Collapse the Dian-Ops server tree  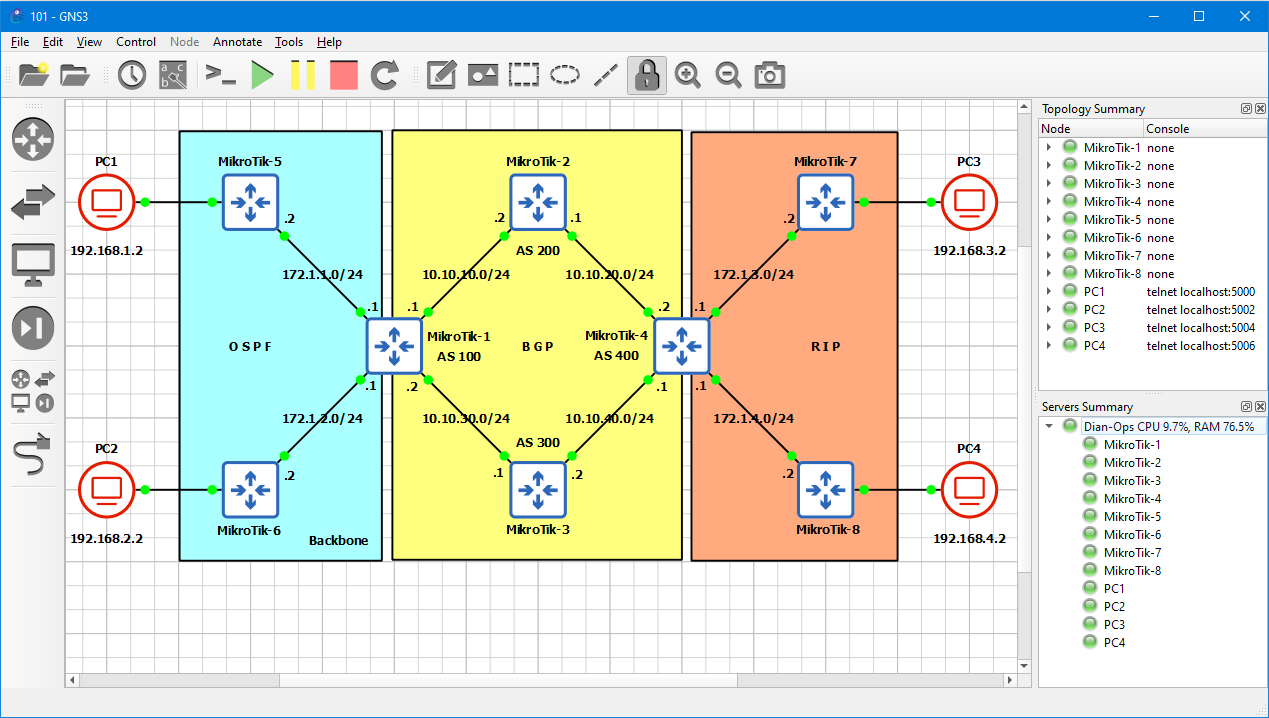pos(1048,426)
